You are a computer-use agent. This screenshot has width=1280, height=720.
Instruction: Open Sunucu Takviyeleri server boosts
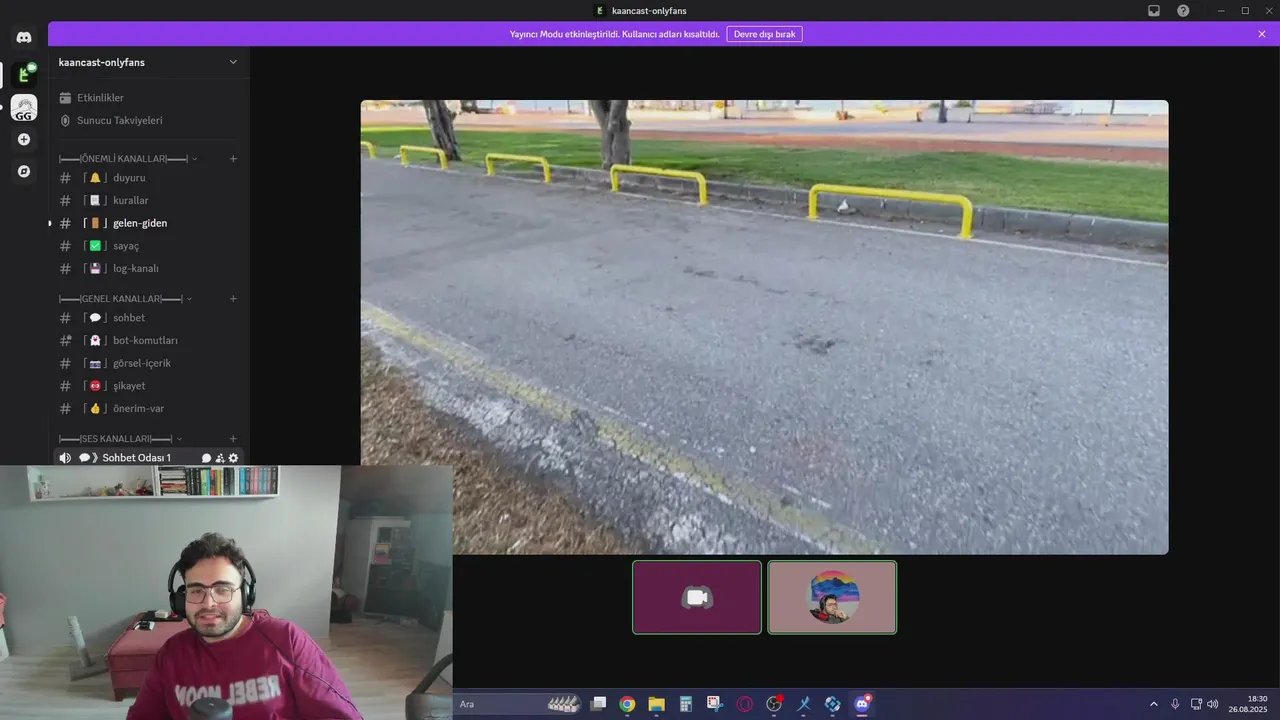[148, 120]
